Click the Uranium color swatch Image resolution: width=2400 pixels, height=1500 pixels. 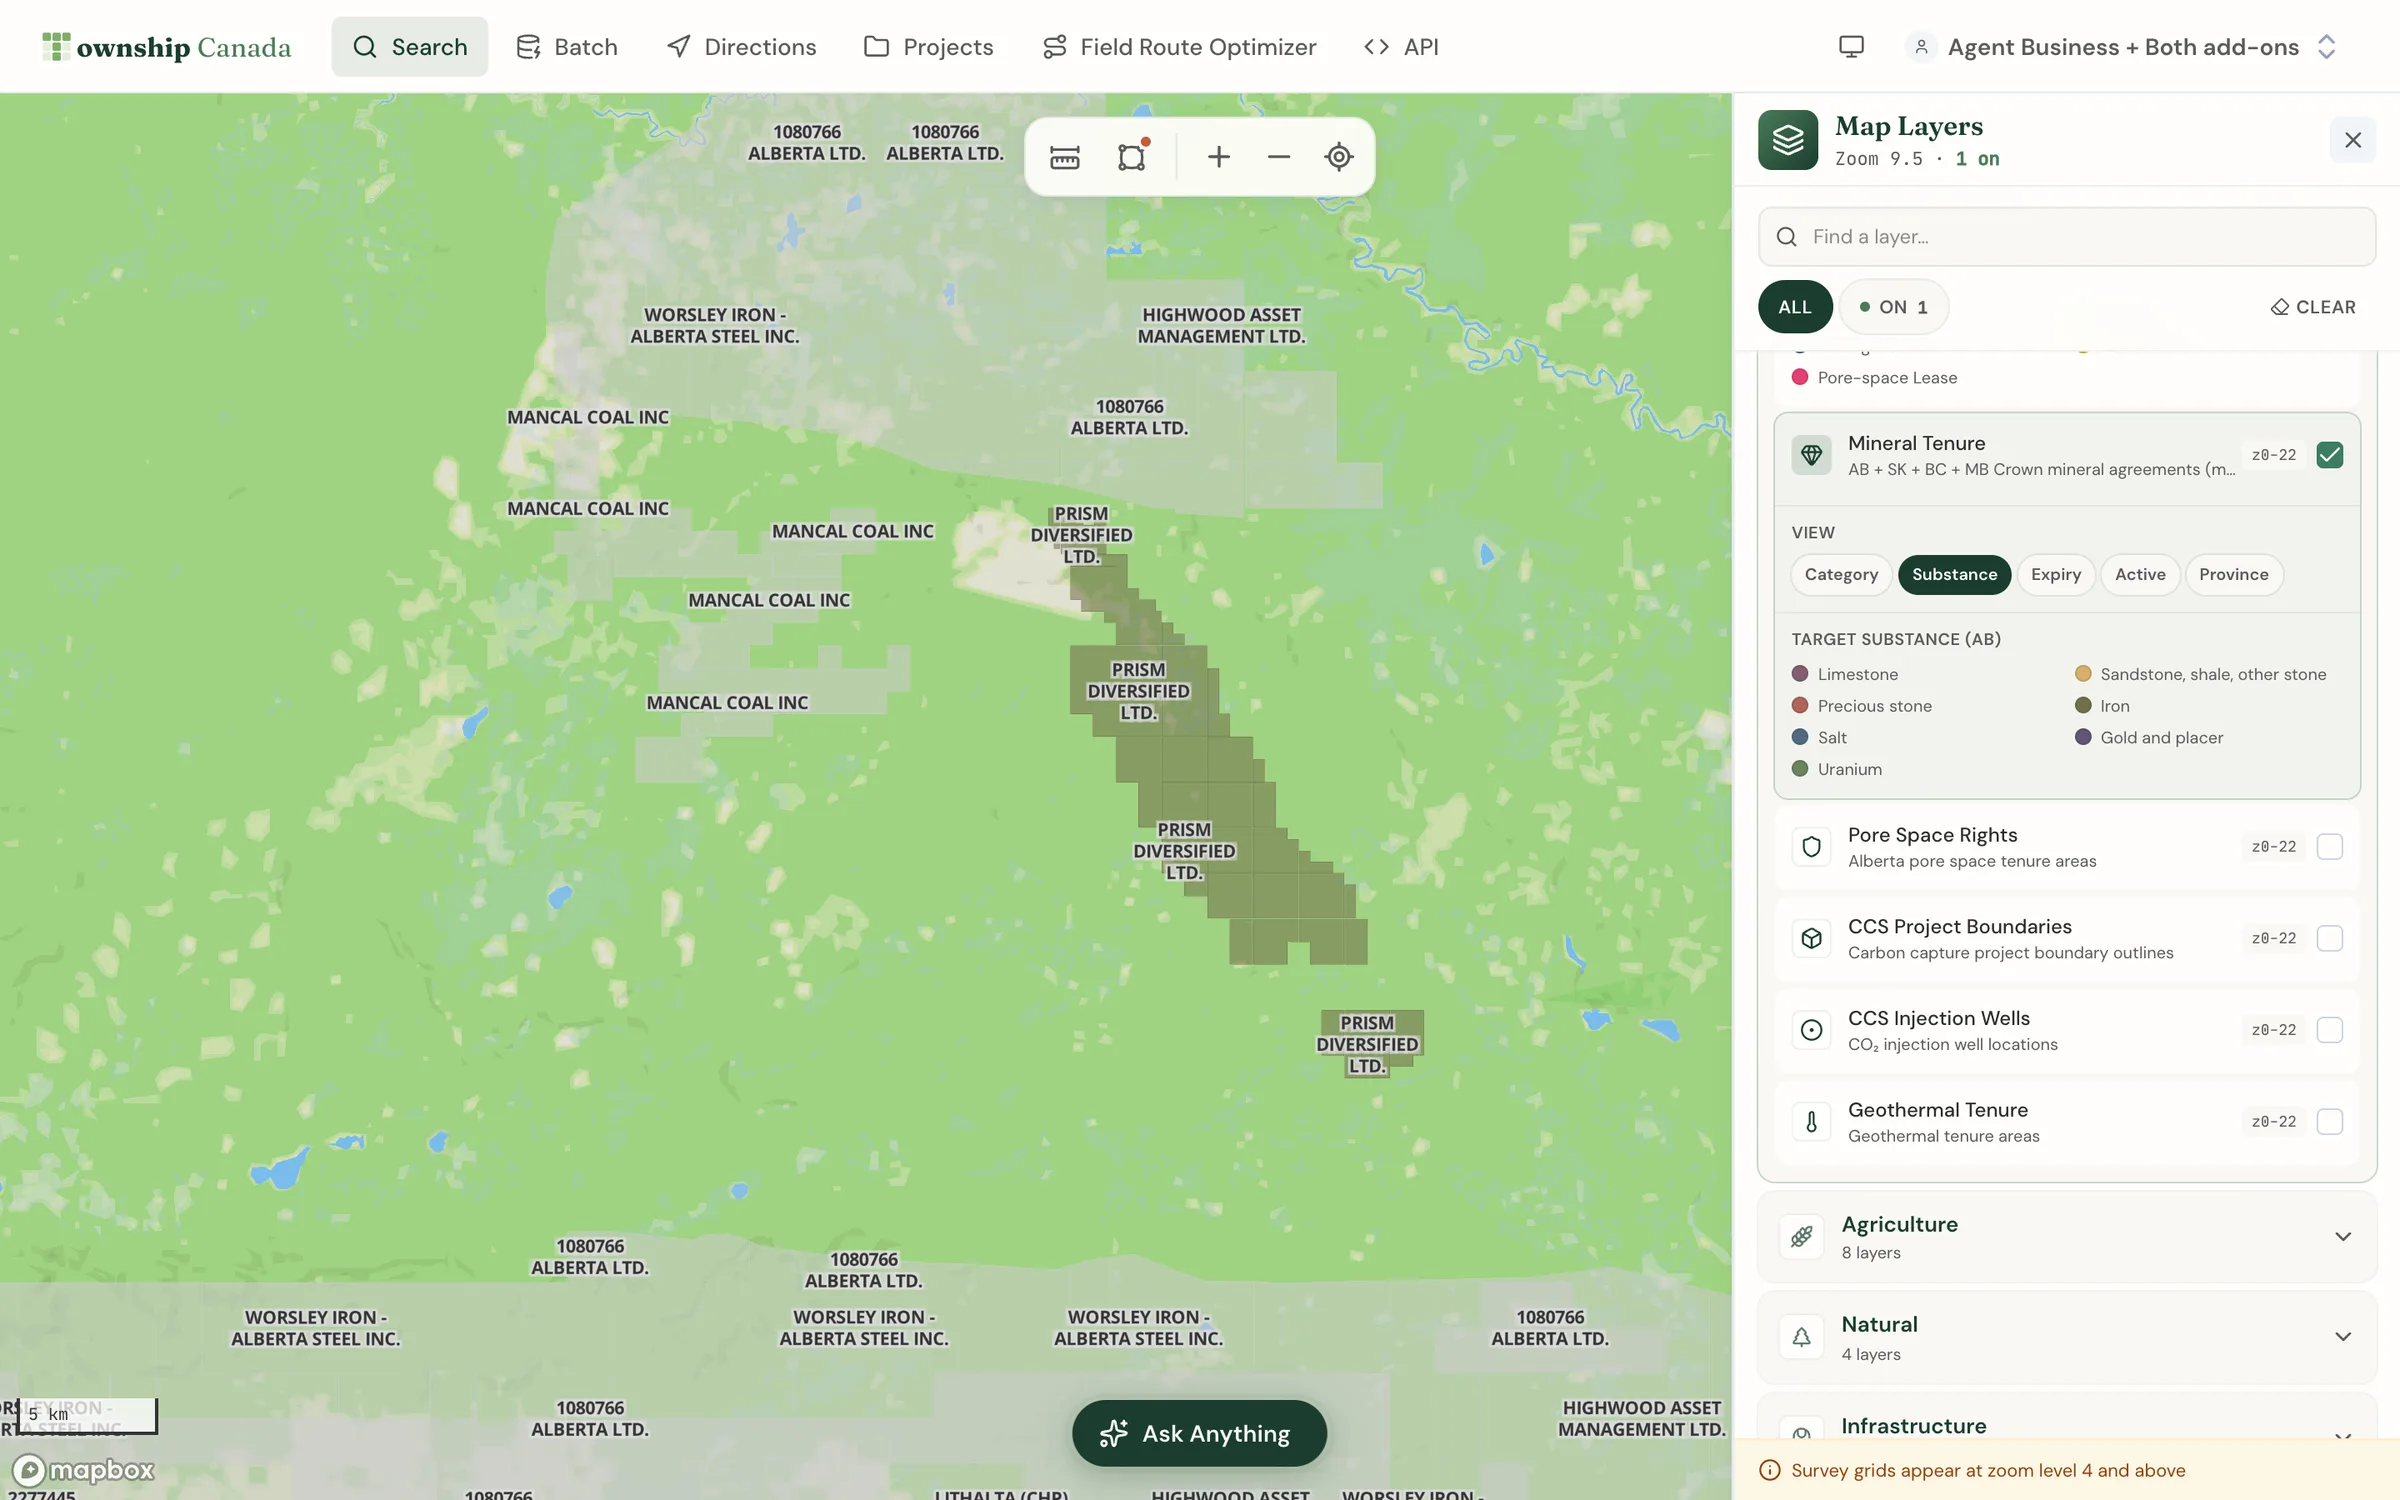1800,769
